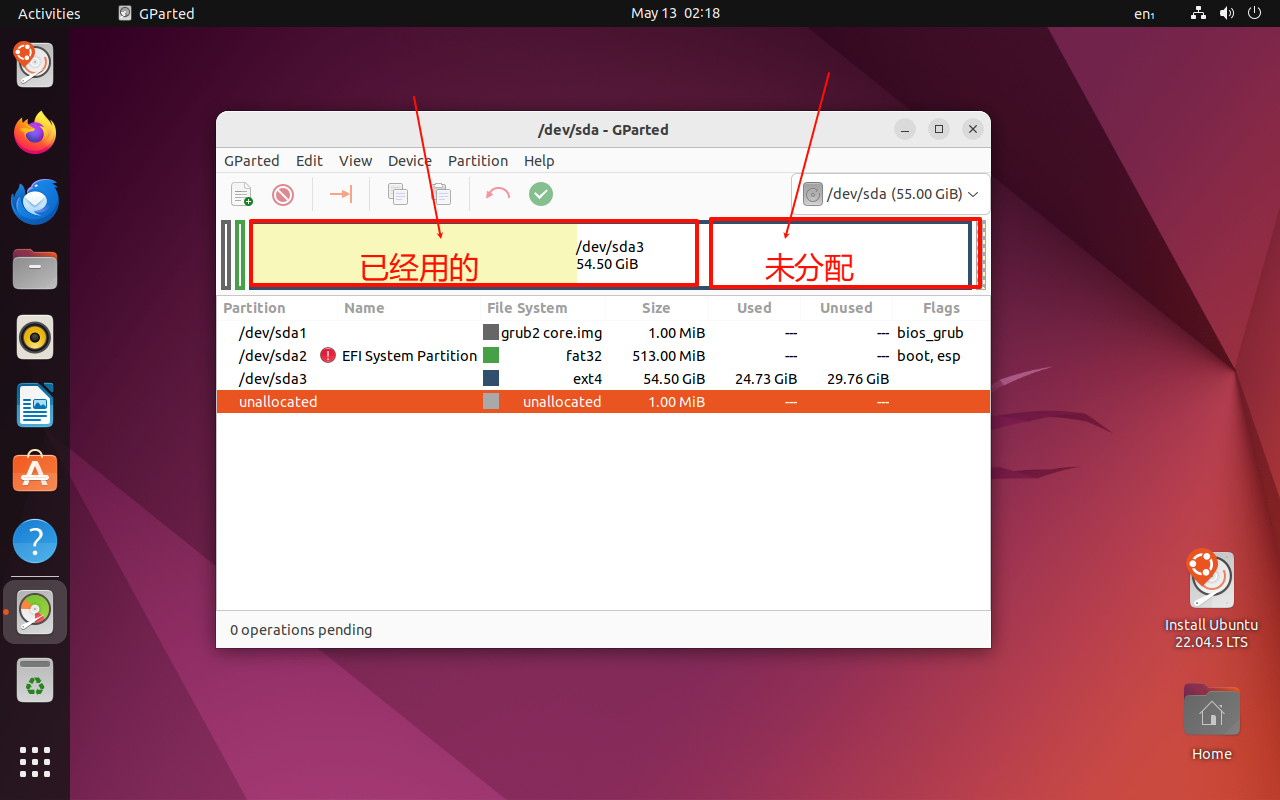
Task: Open LibreOffice Writer from the dock
Action: pyautogui.click(x=35, y=405)
